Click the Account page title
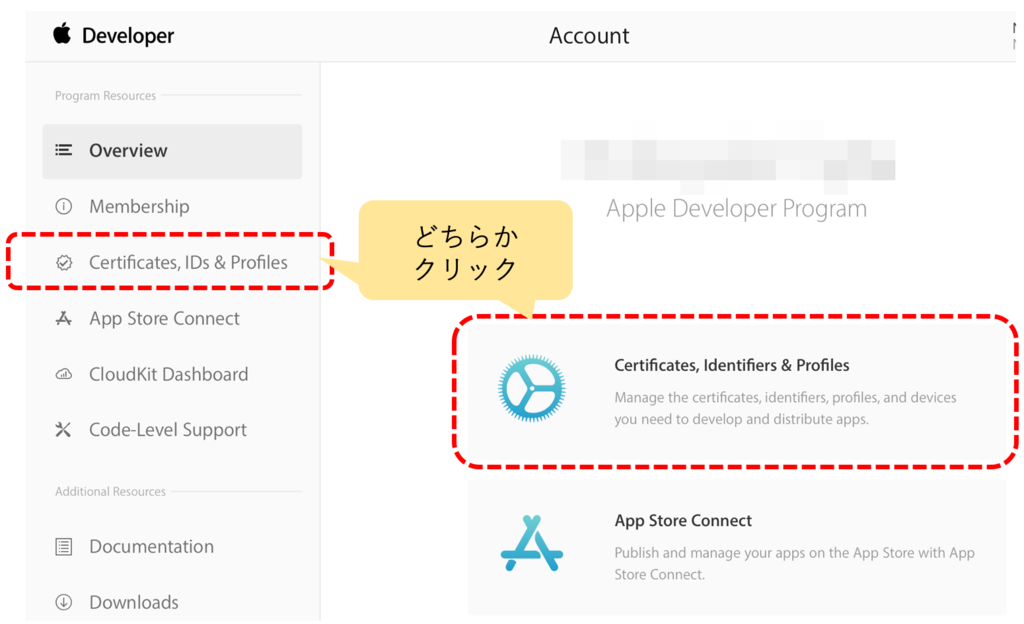The image size is (1024, 624). 589,35
